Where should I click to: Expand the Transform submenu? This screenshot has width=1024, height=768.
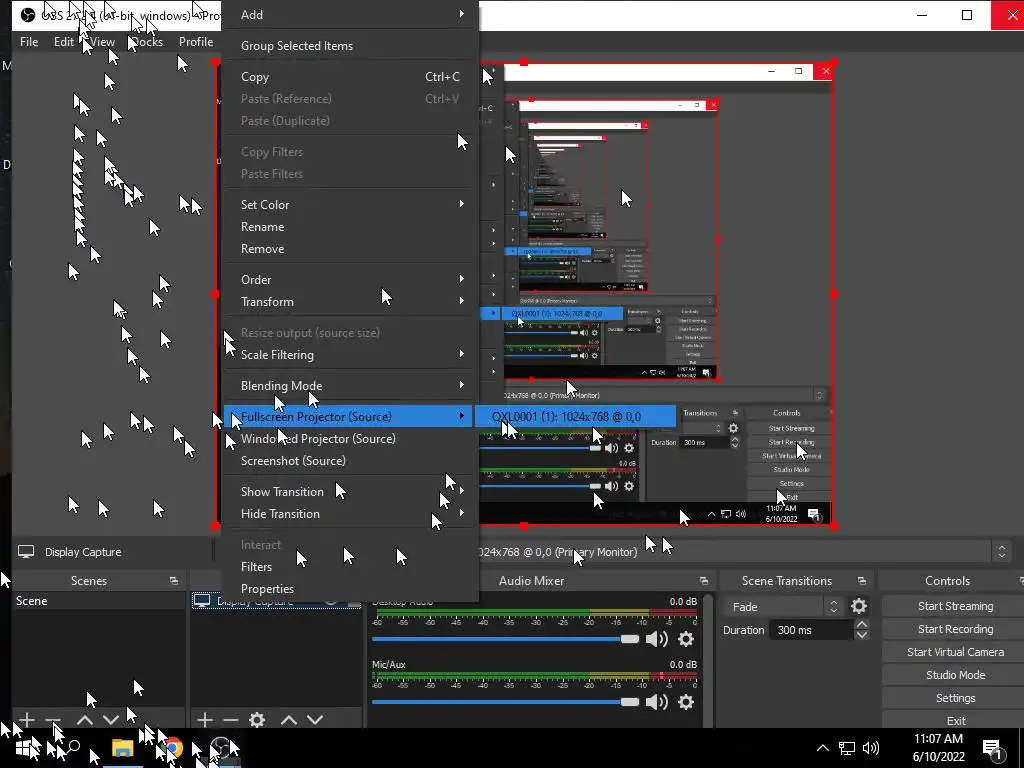[351, 302]
